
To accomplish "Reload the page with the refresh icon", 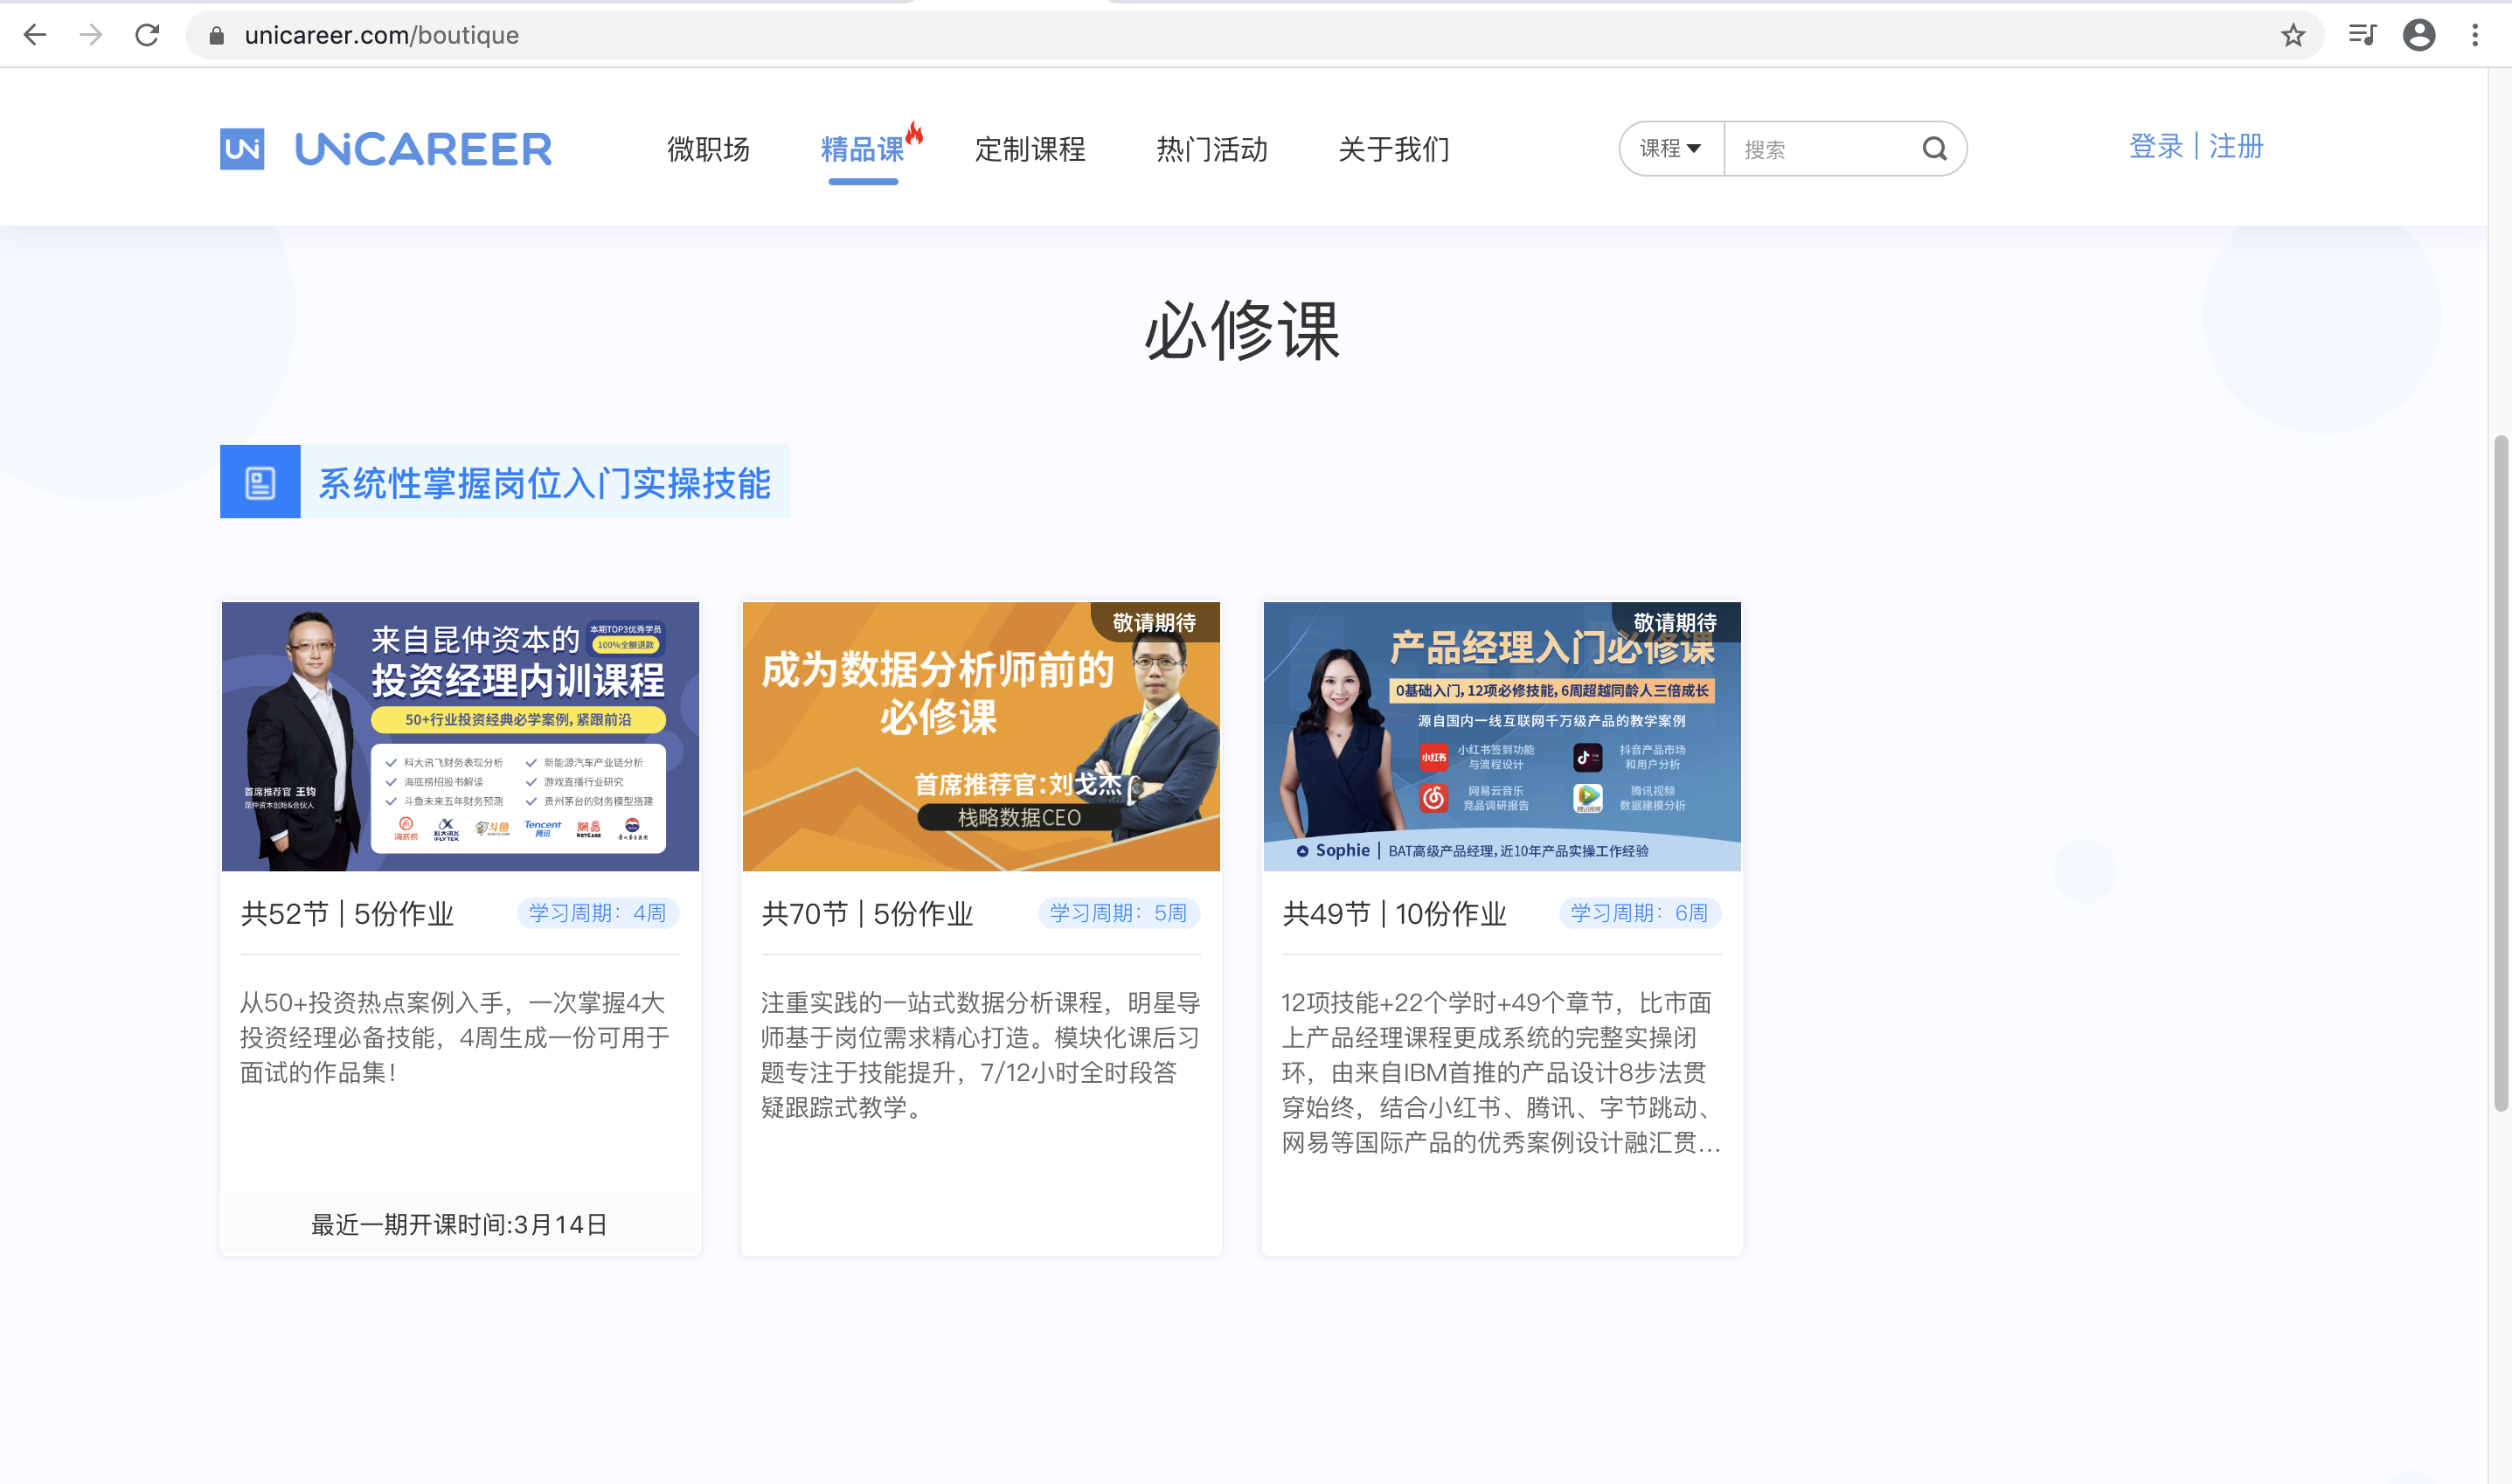I will (147, 35).
